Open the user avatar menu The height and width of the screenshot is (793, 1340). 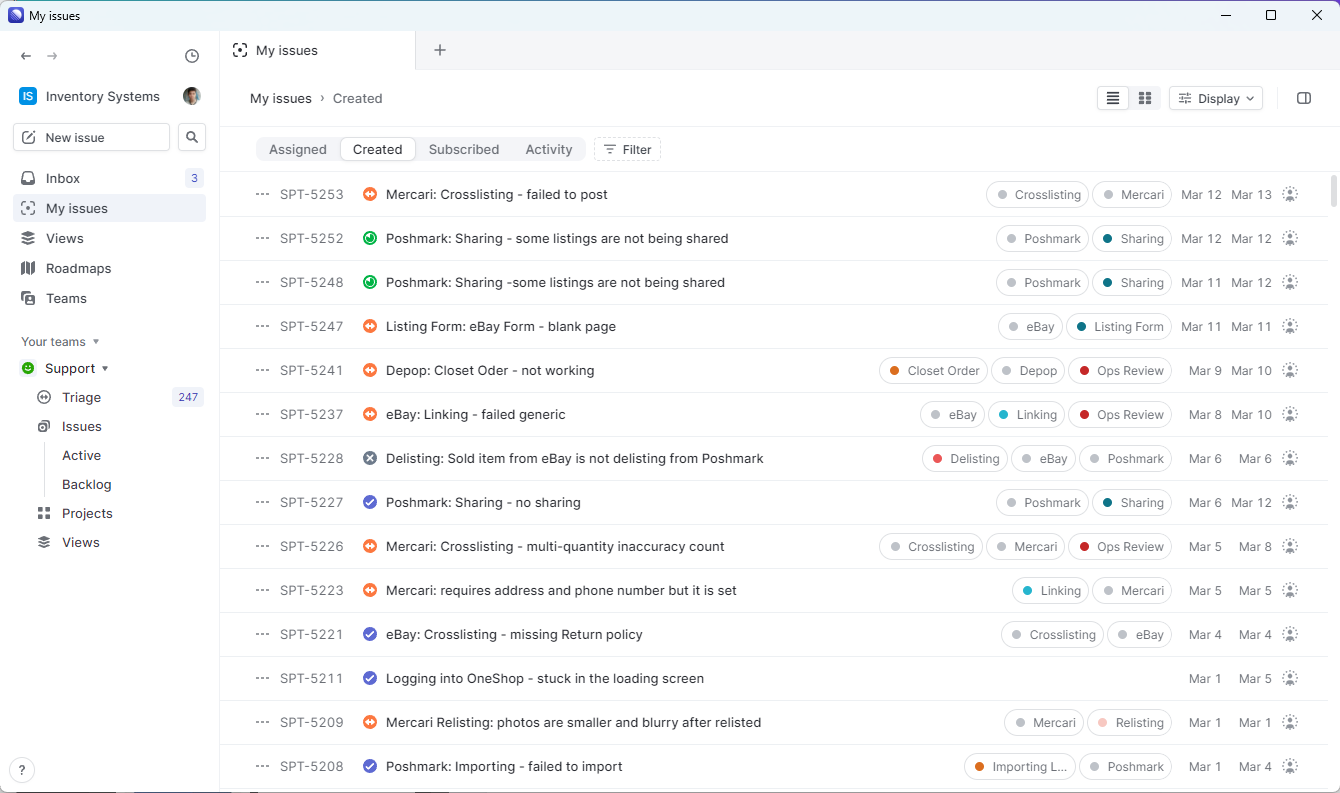[x=192, y=96]
